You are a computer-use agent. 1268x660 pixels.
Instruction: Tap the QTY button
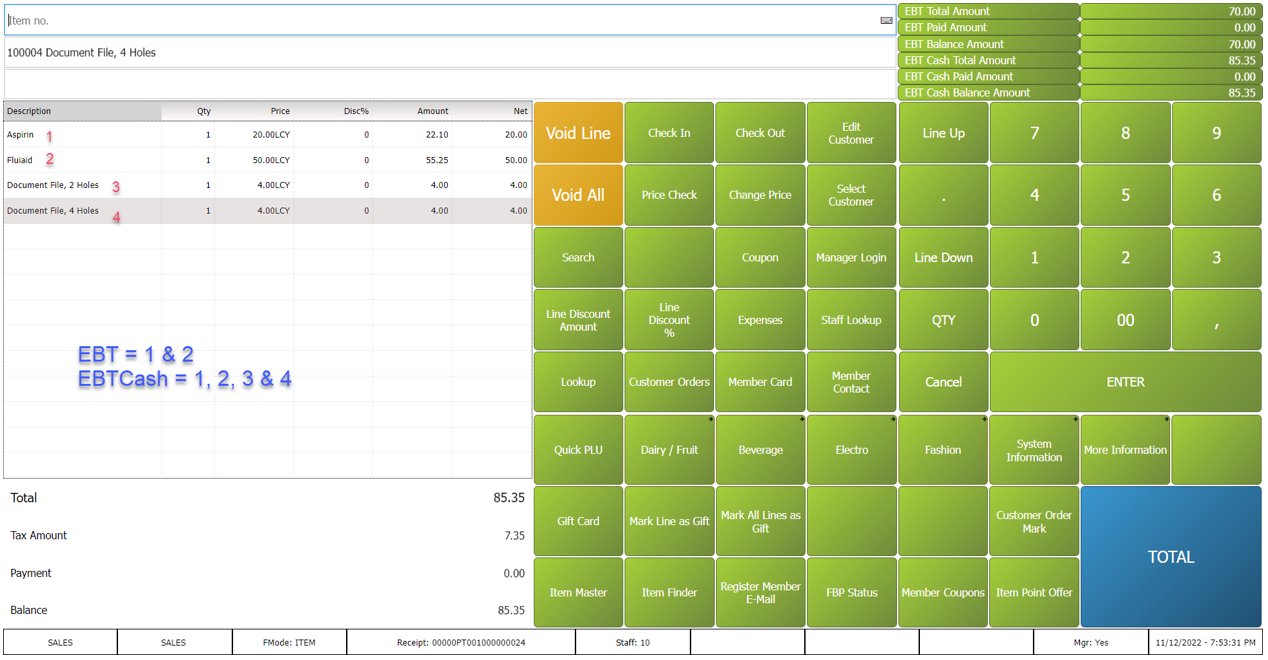click(943, 320)
